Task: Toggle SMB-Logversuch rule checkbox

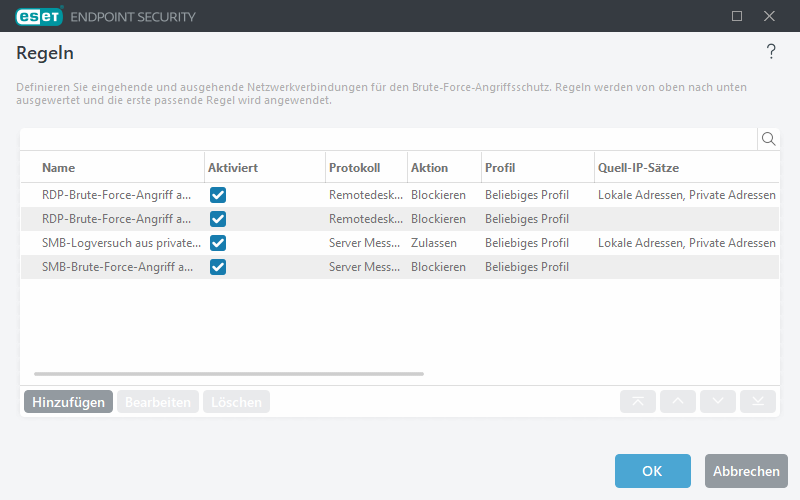Action: pyautogui.click(x=218, y=243)
